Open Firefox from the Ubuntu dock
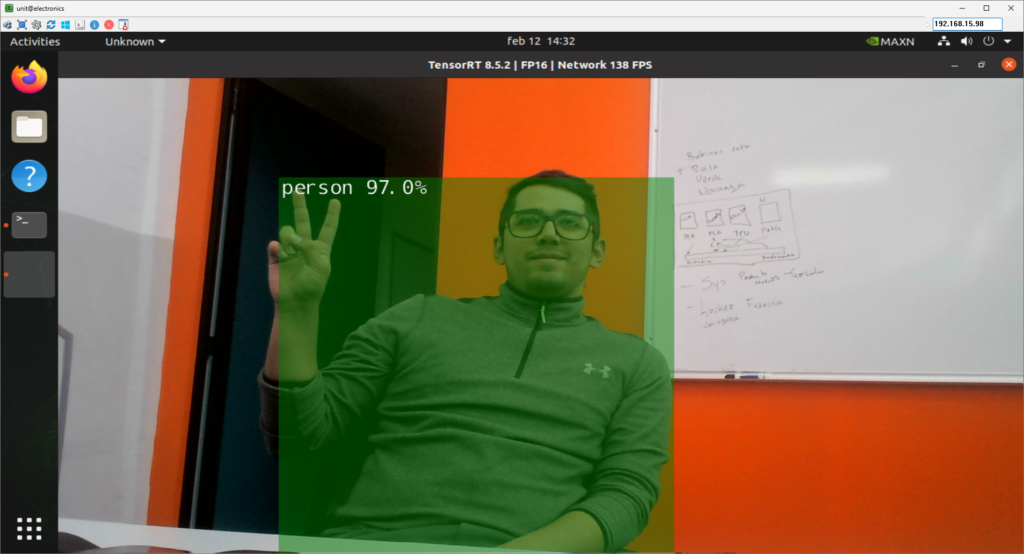Image resolution: width=1024 pixels, height=554 pixels. pos(29,77)
